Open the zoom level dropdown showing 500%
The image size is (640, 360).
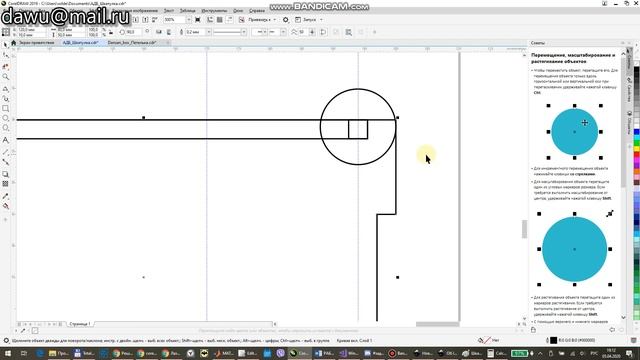[x=188, y=20]
